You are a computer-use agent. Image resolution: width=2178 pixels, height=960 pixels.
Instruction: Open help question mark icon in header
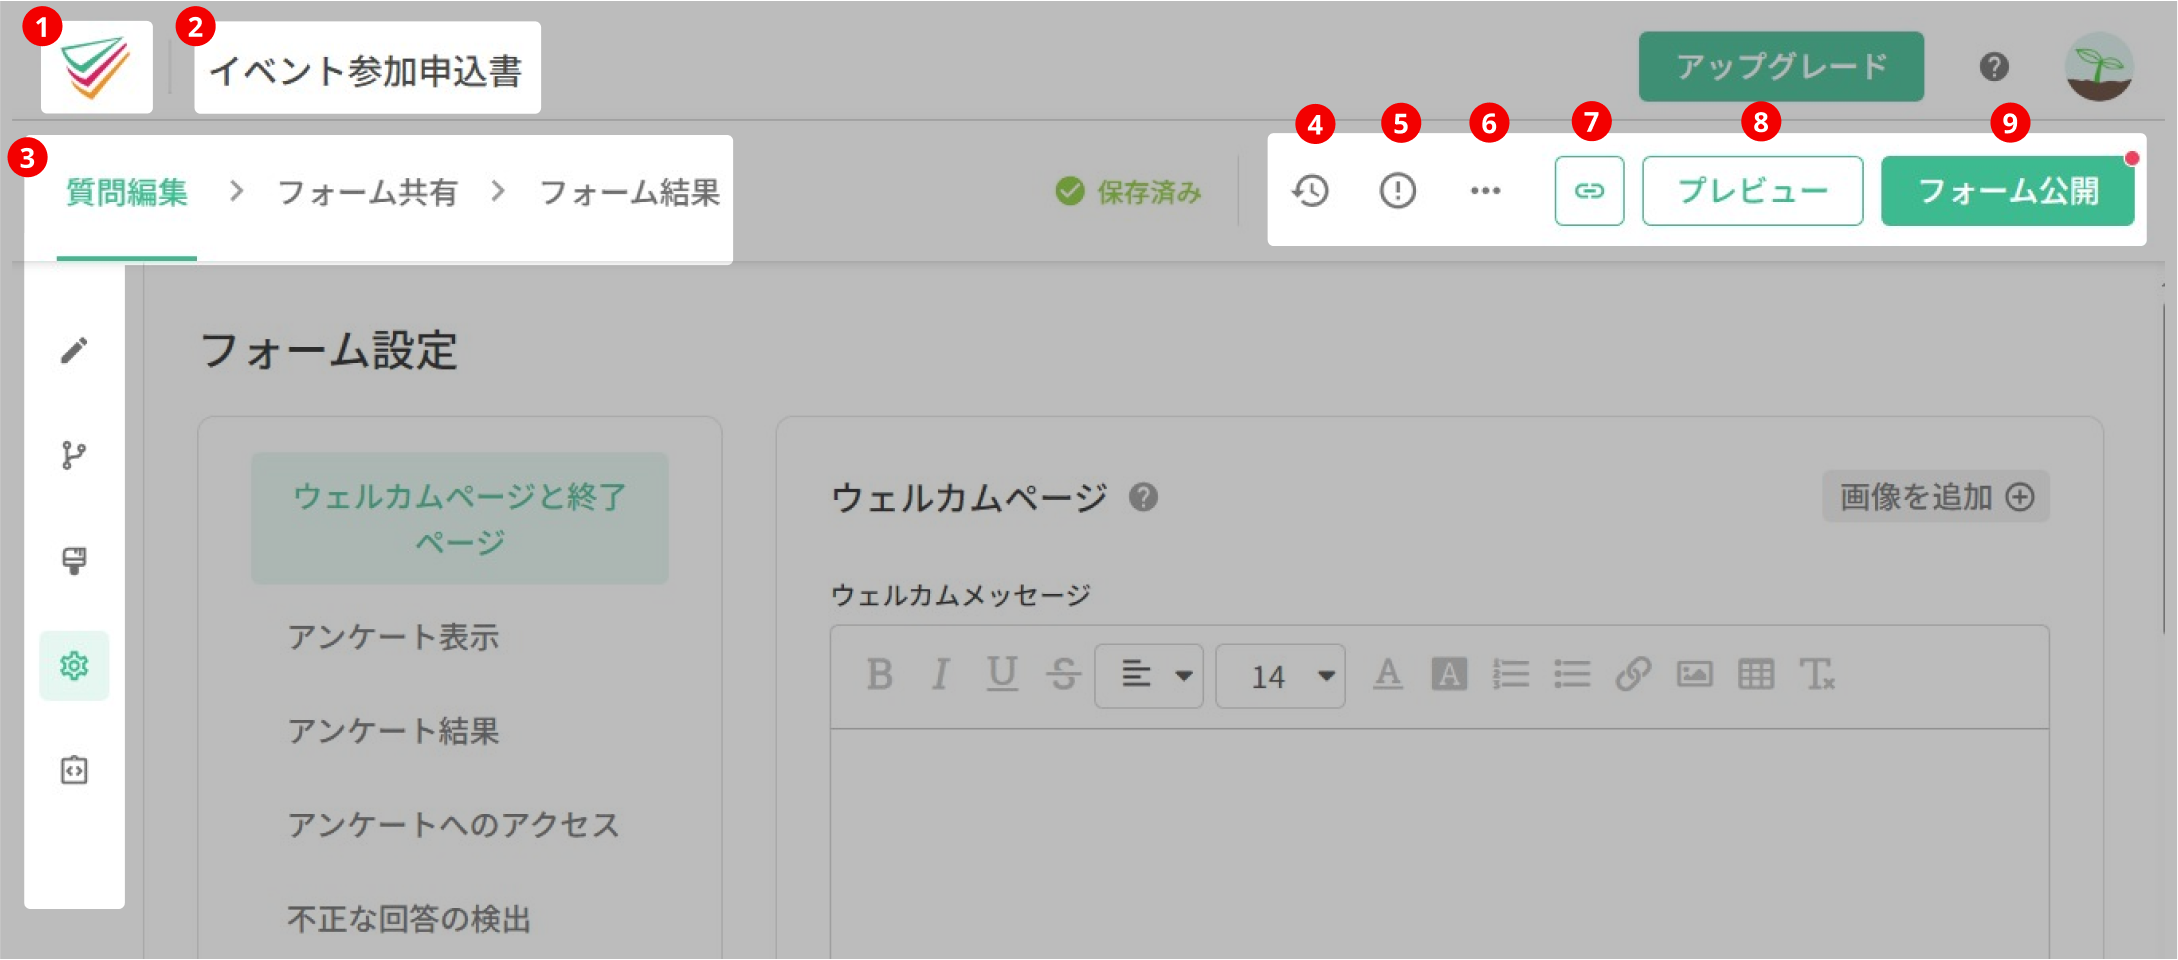tap(1994, 67)
